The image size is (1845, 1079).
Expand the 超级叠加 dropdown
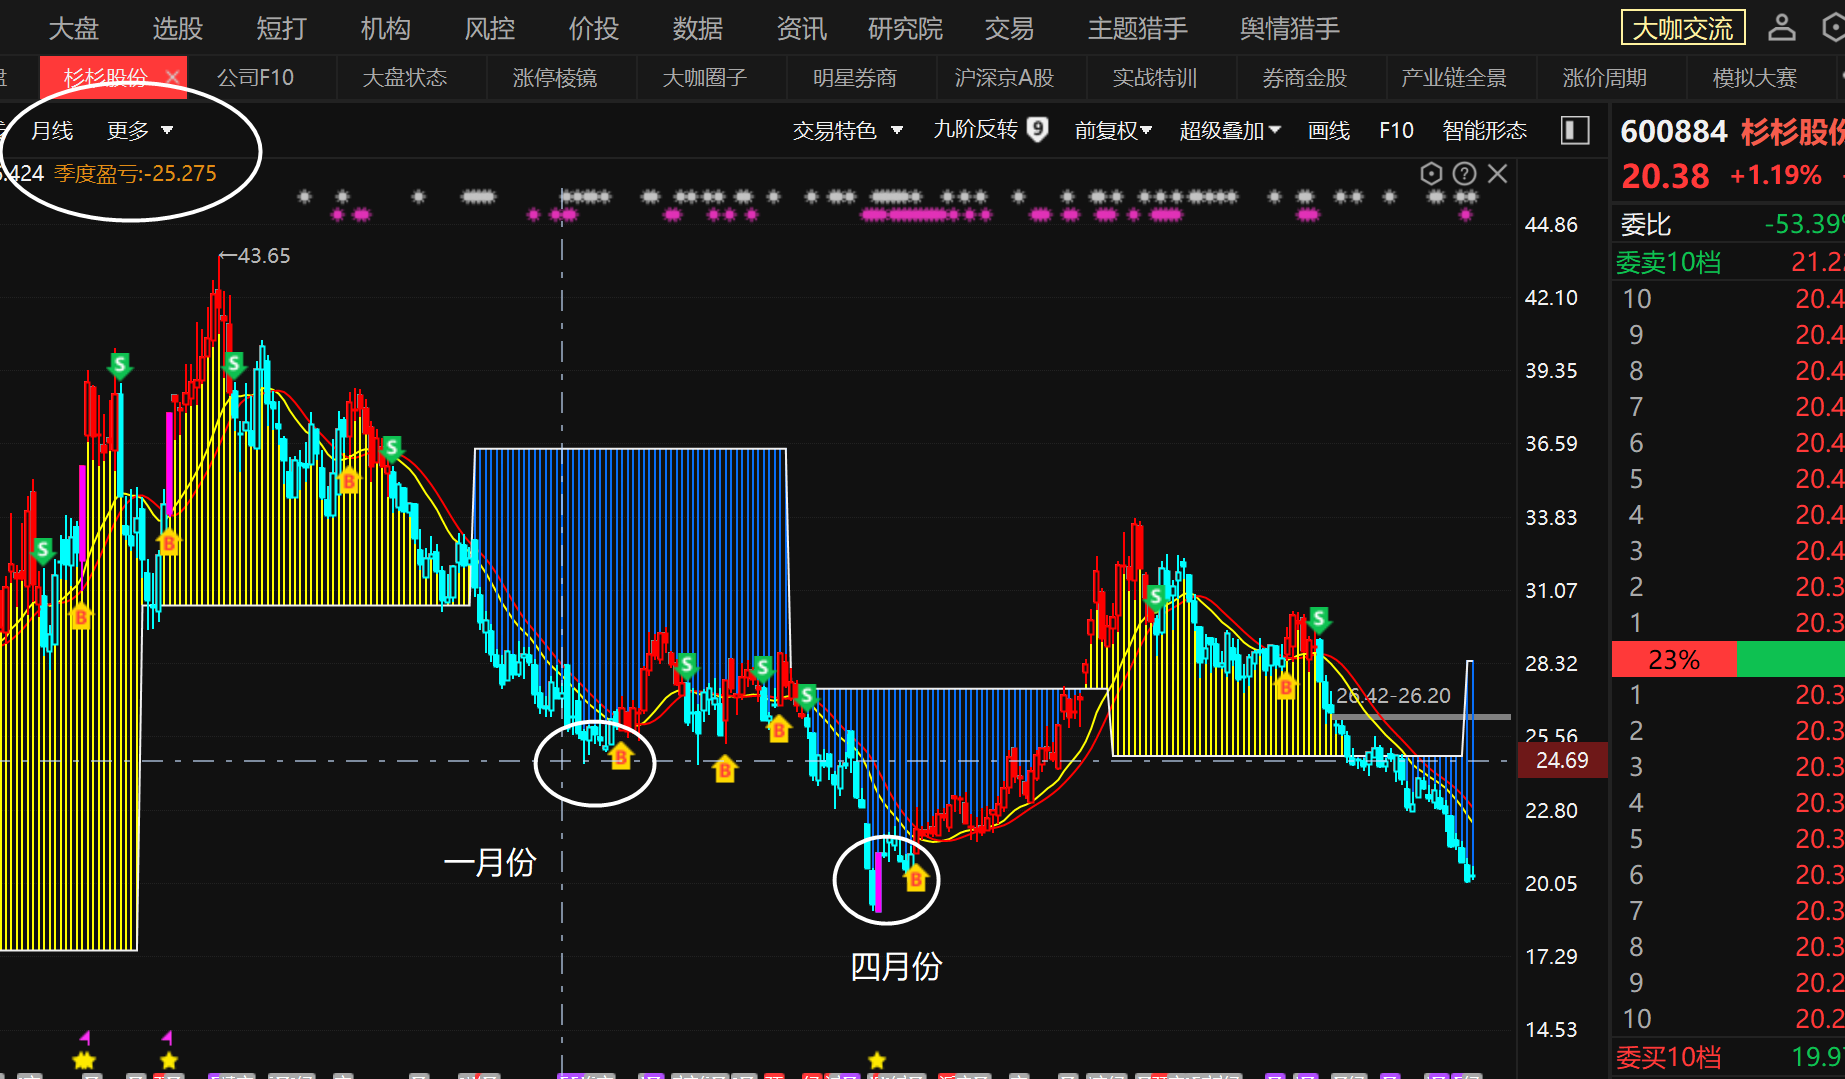point(1230,130)
